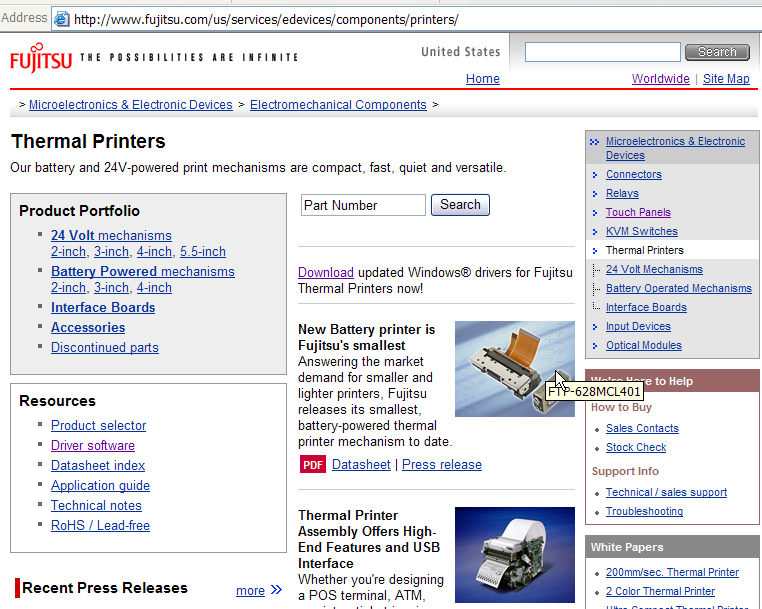This screenshot has height=609, width=762.
Task: Click the Part Number Search button
Action: click(460, 205)
